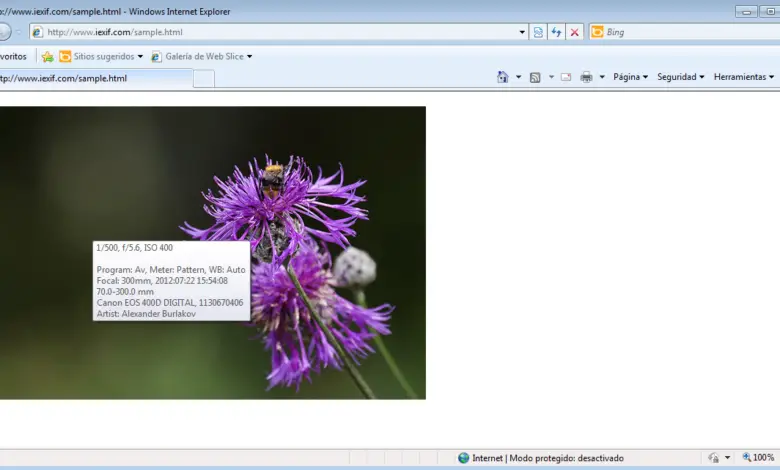The height and width of the screenshot is (470, 780).
Task: Click the page icon in address bar
Action: pyautogui.click(x=37, y=32)
